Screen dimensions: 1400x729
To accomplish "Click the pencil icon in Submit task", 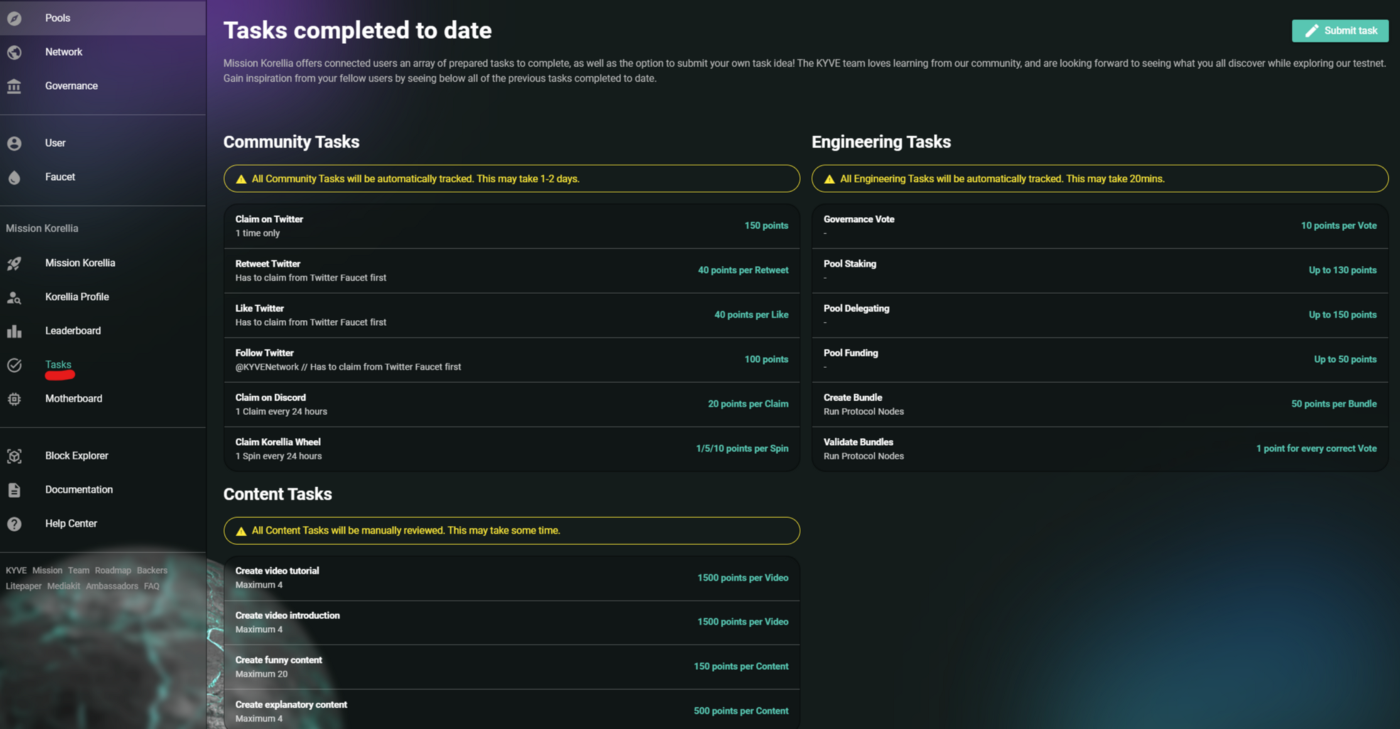I will click(x=1311, y=31).
